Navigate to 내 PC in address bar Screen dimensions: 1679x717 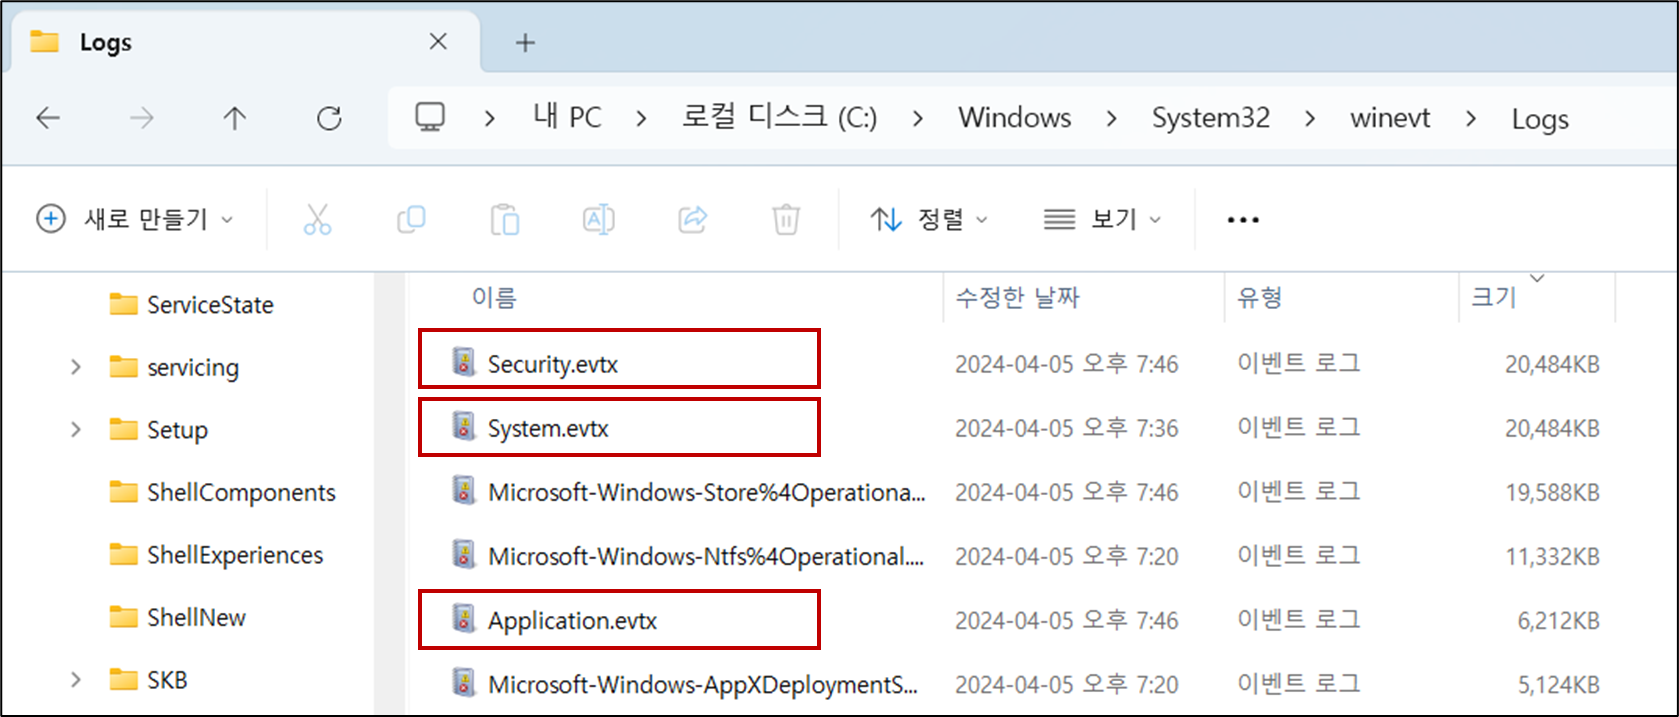point(567,118)
